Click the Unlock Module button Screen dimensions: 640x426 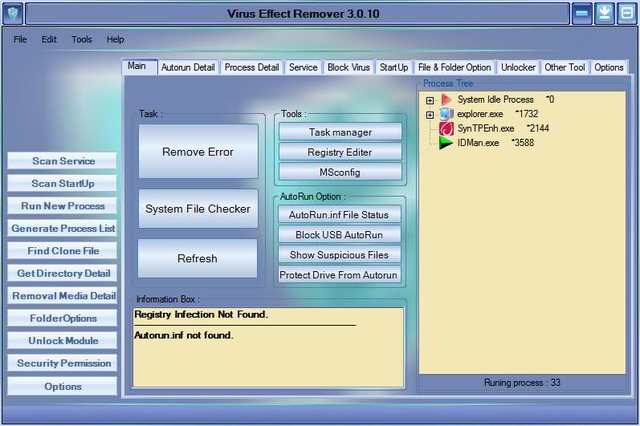tap(62, 340)
